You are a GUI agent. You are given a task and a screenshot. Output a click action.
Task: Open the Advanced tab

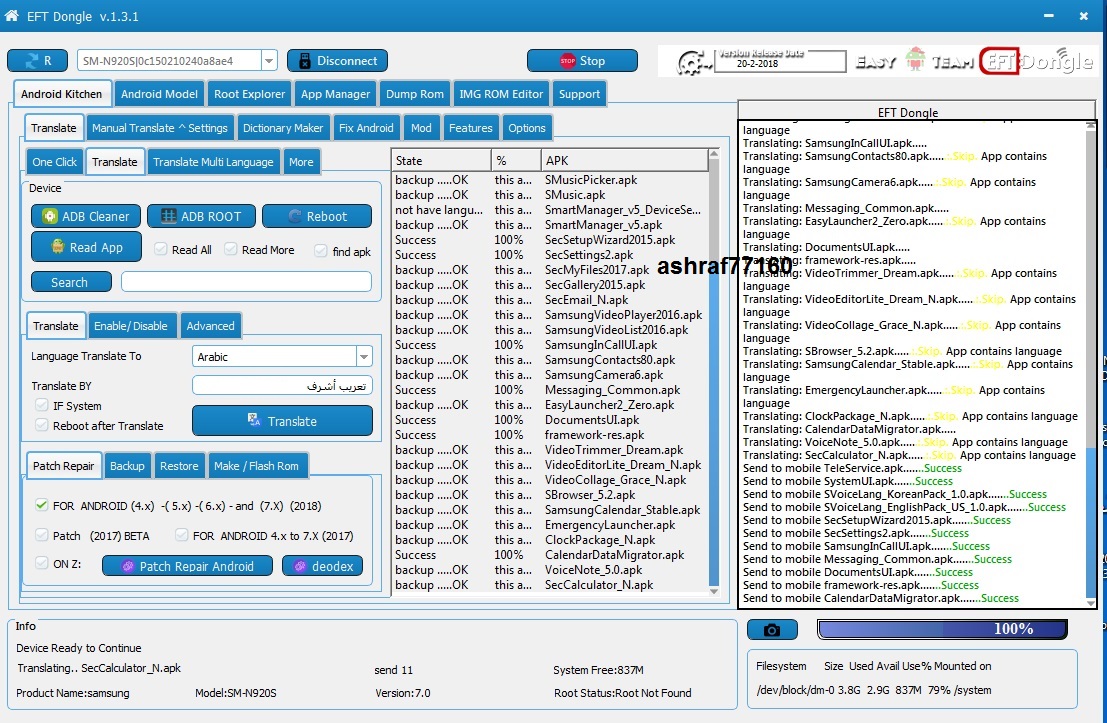(210, 325)
